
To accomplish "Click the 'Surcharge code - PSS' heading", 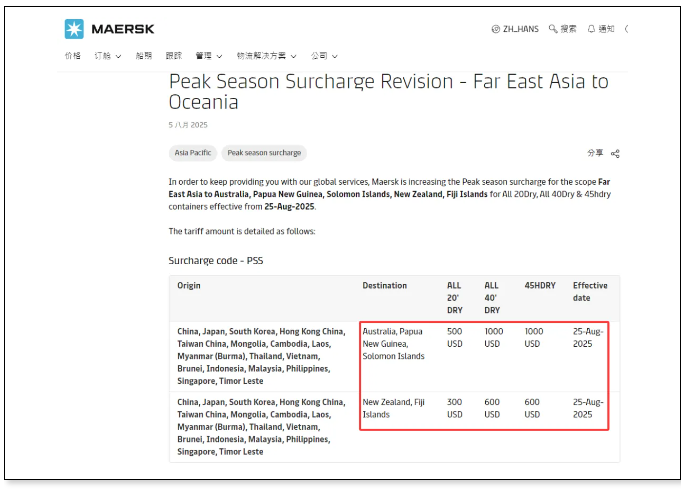I will pyautogui.click(x=216, y=261).
